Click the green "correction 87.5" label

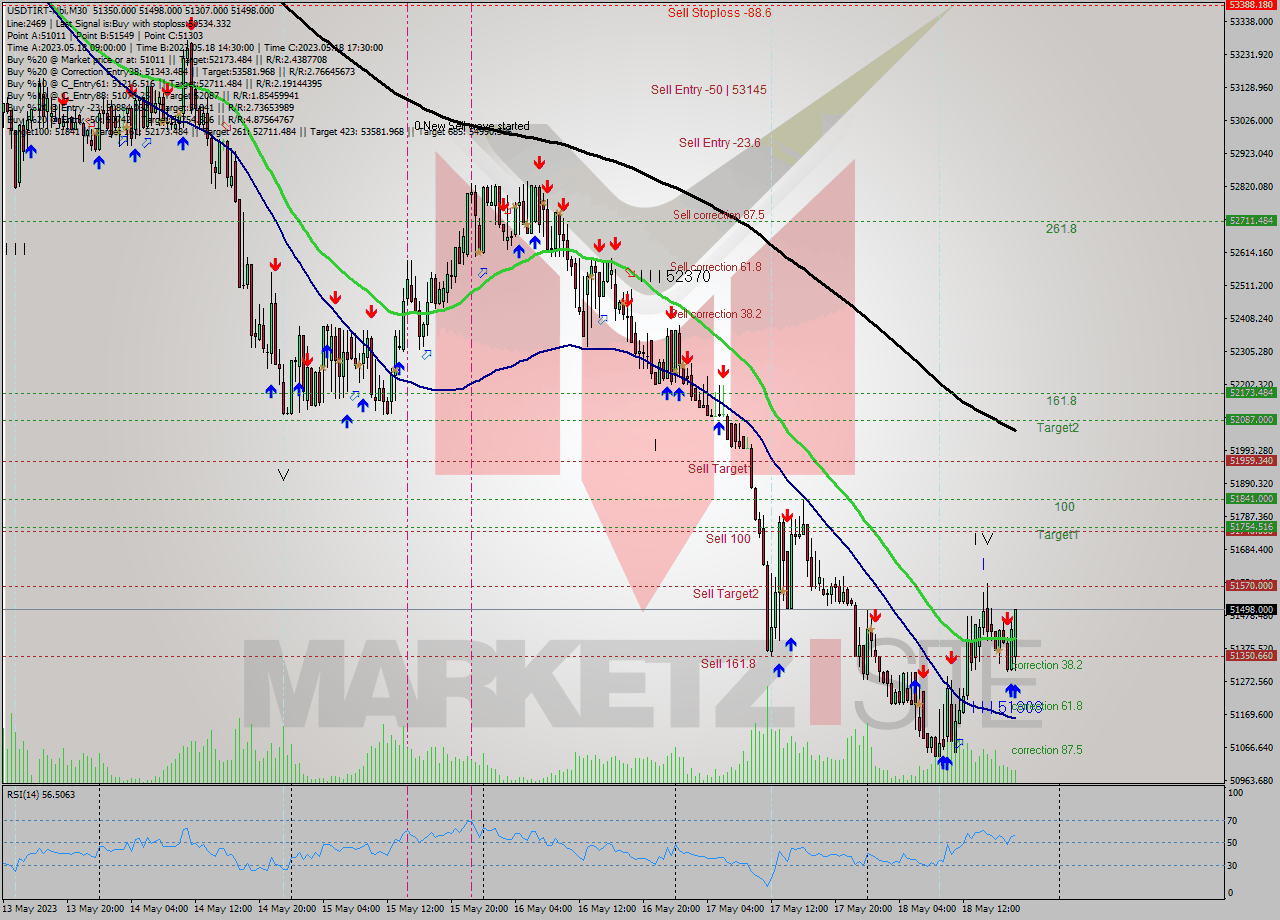[1046, 750]
